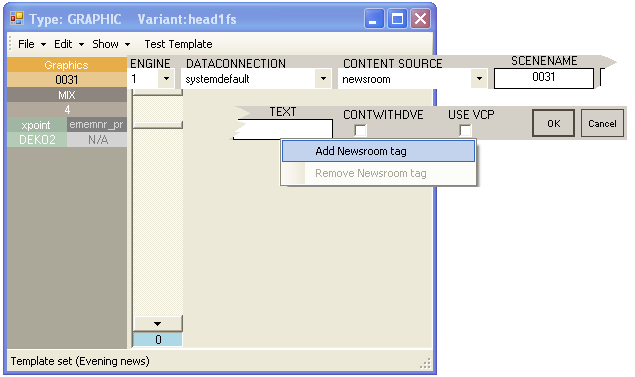
Task: Enable the CONTWITHDVE checkbox
Action: click(360, 130)
